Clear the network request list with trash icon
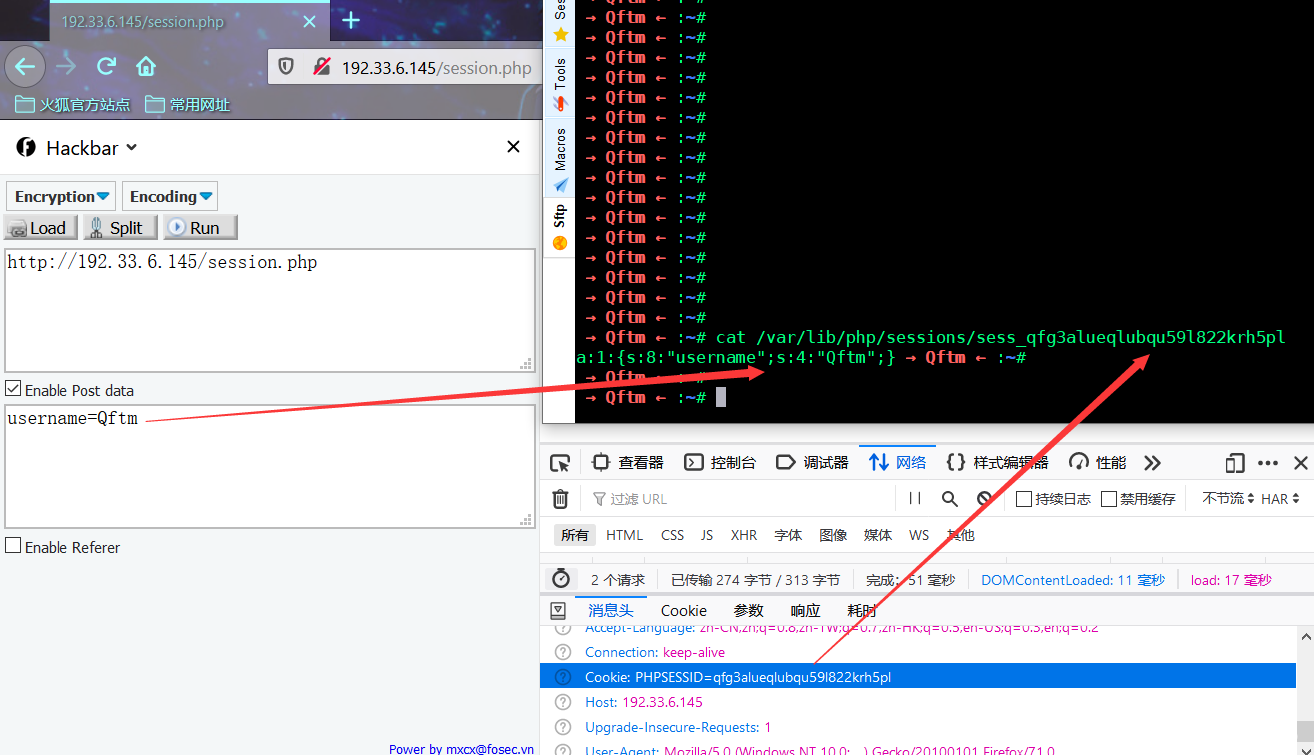The image size is (1314, 755). (x=560, y=498)
